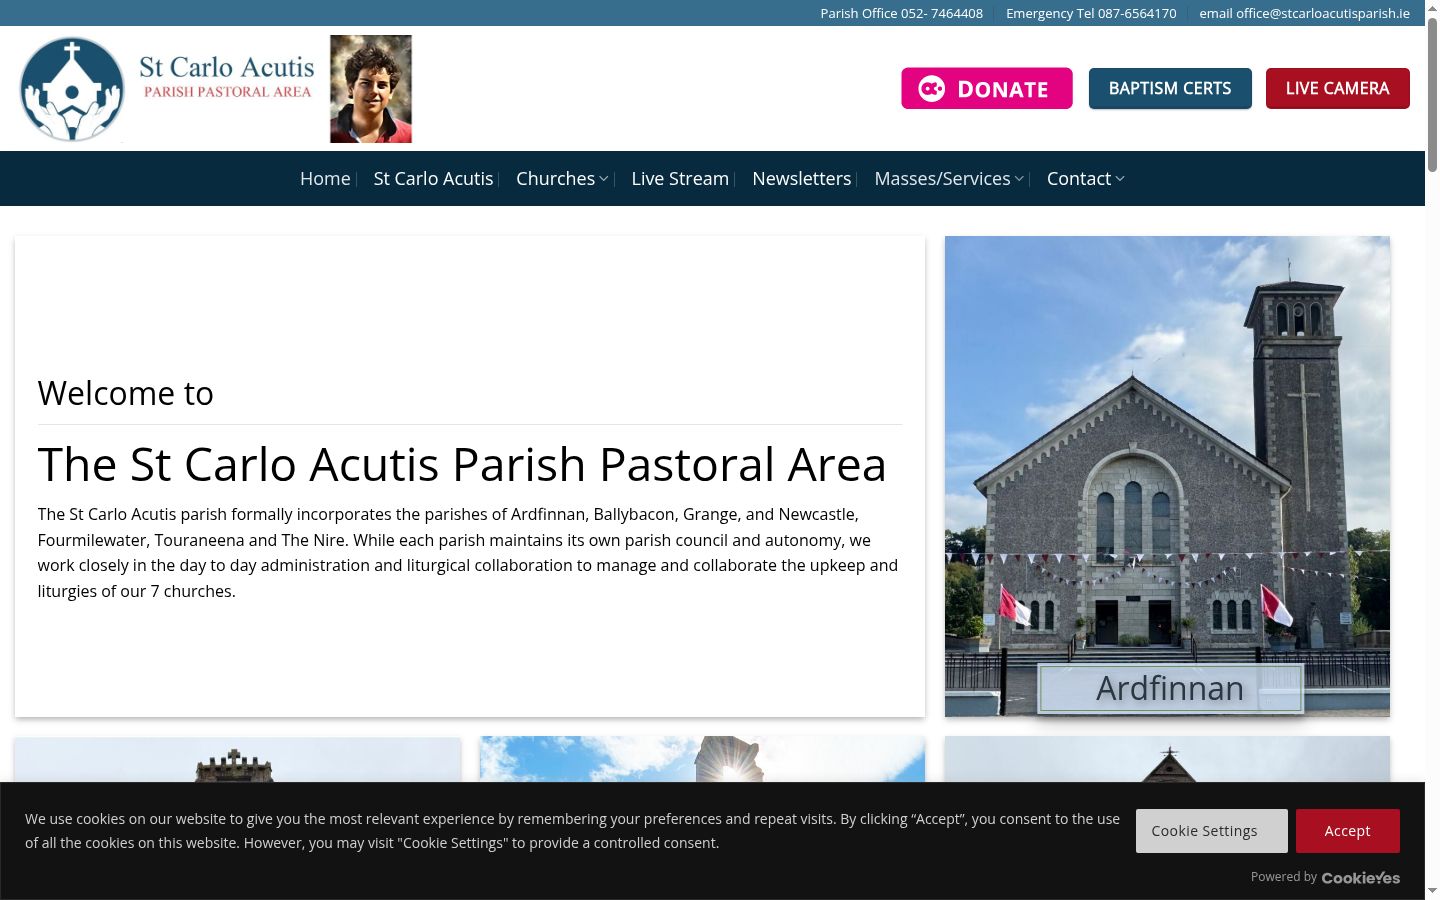
Task: Click the email office@stcarloacutisparish.ie link
Action: [x=1304, y=13]
